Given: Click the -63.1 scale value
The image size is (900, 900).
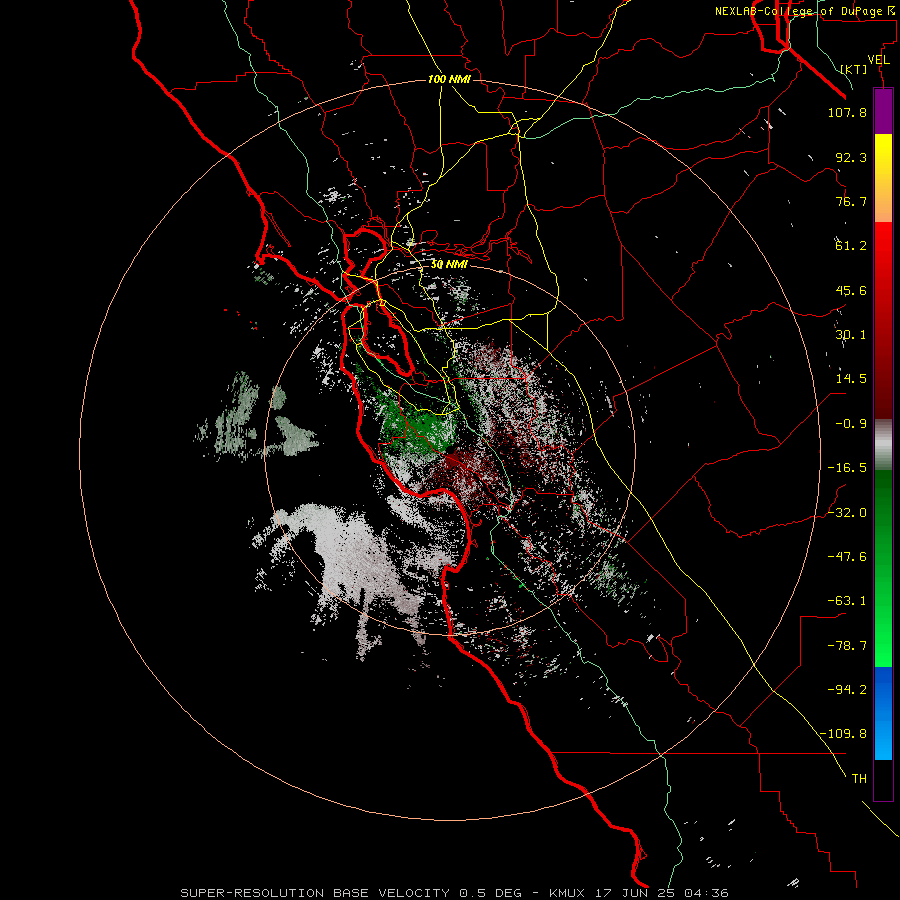Looking at the screenshot, I should tap(847, 601).
